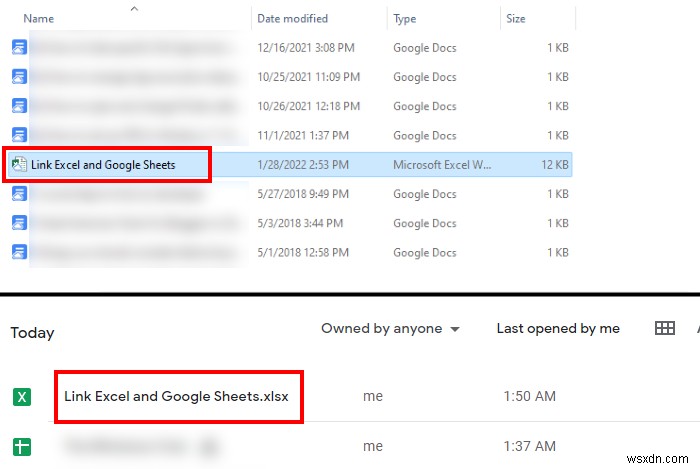Click the Google Docs icon dated 5/1/2018

coord(19,252)
